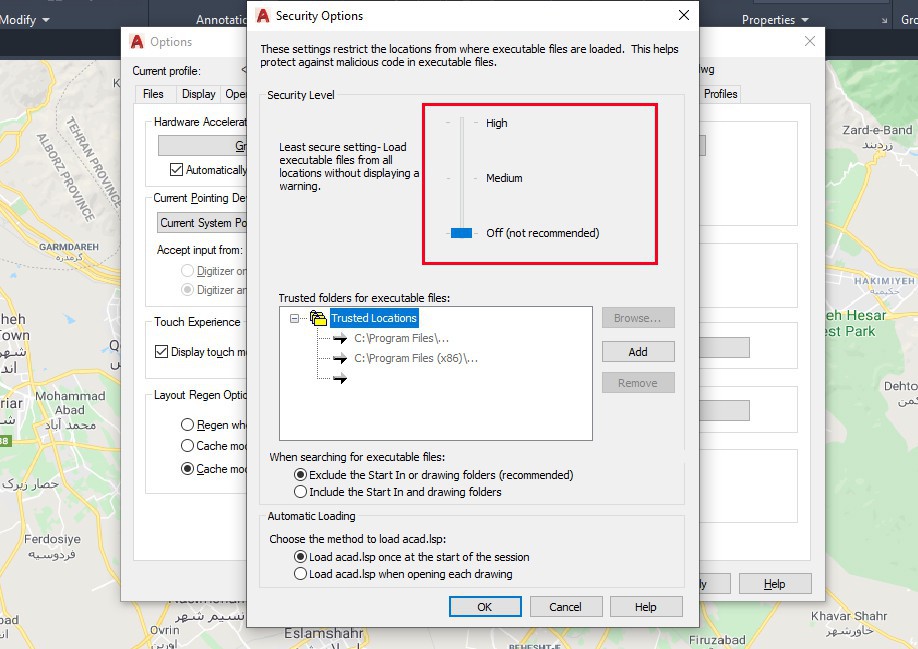Viewport: 918px width, 649px height.
Task: Select C:\Program Files\... trusted path
Action: 402,338
